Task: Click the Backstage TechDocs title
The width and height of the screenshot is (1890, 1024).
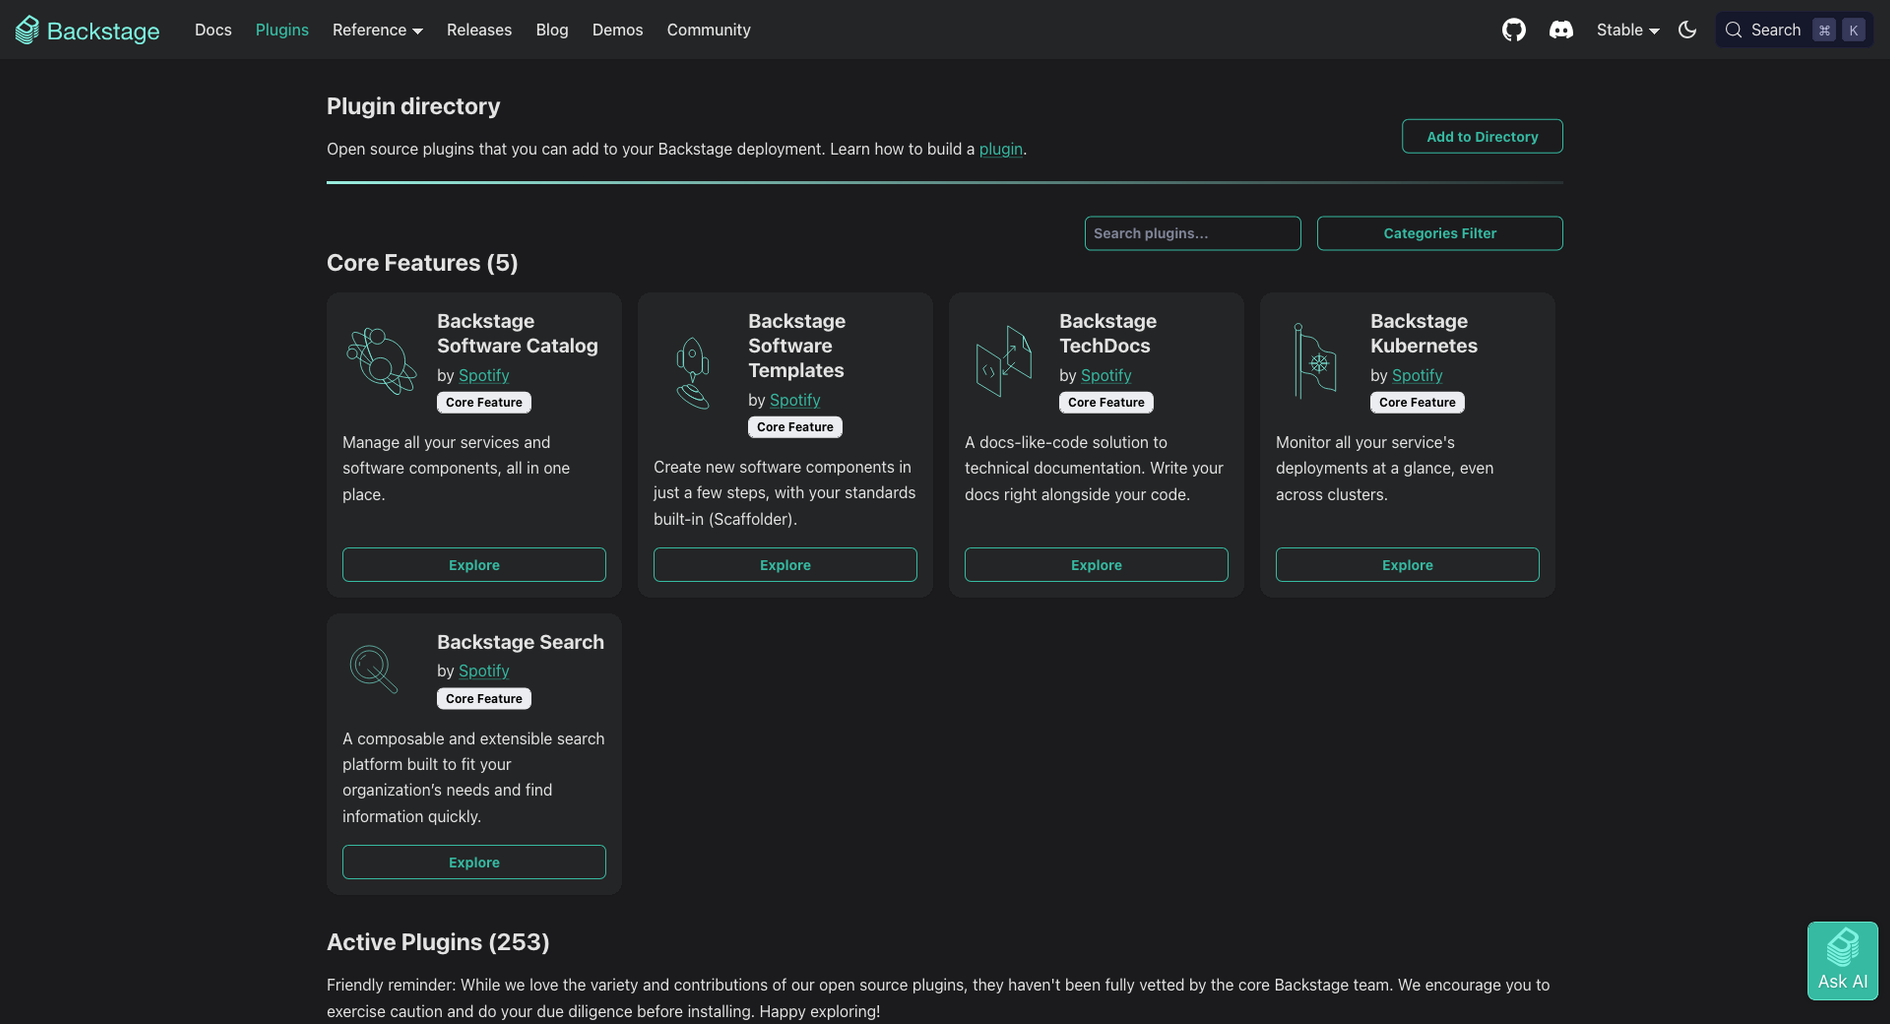Action: (x=1108, y=333)
